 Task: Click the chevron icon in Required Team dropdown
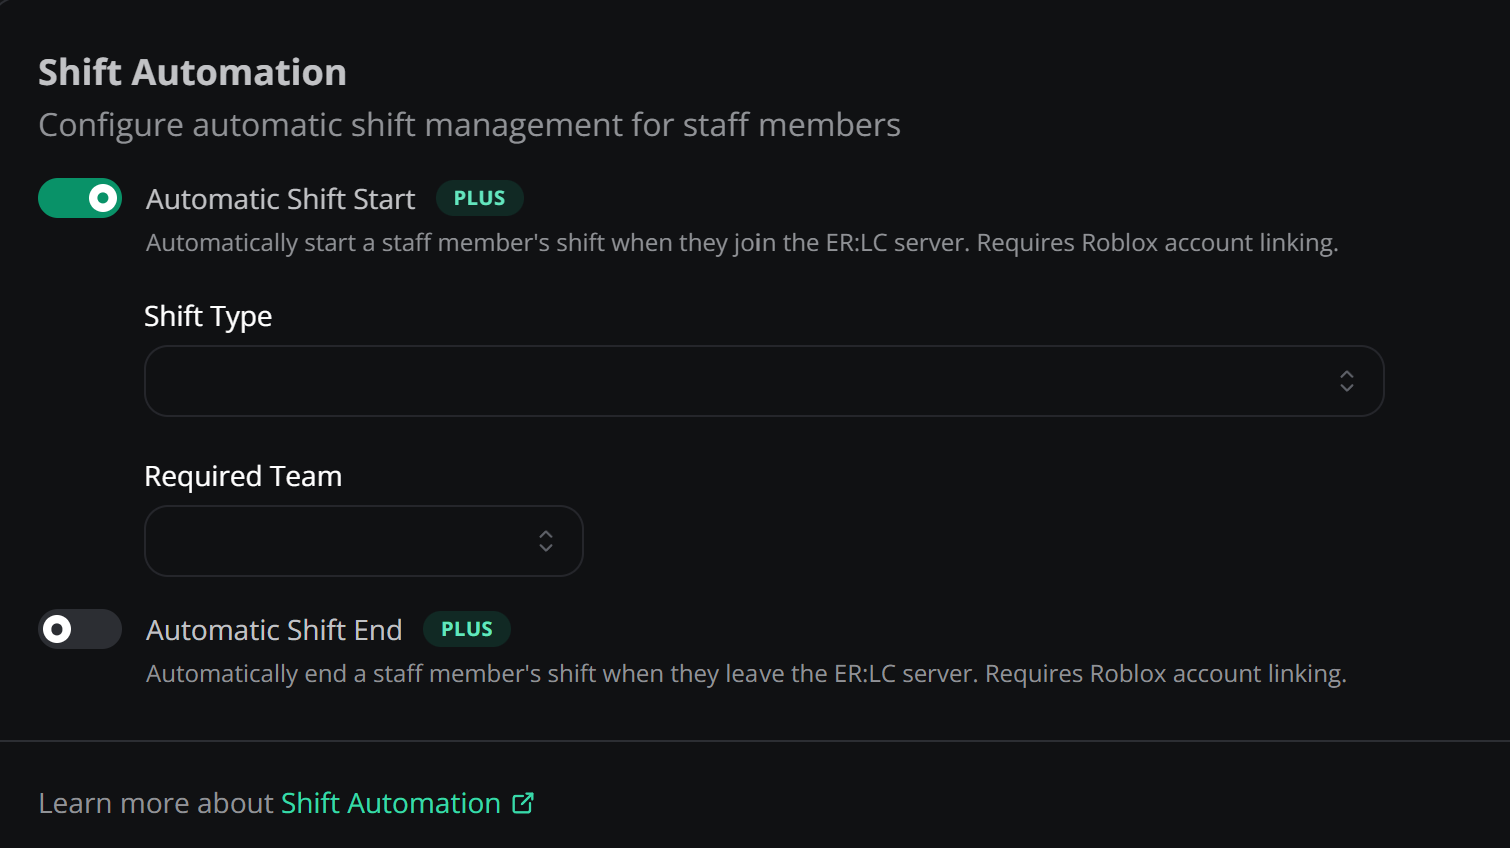click(x=546, y=541)
